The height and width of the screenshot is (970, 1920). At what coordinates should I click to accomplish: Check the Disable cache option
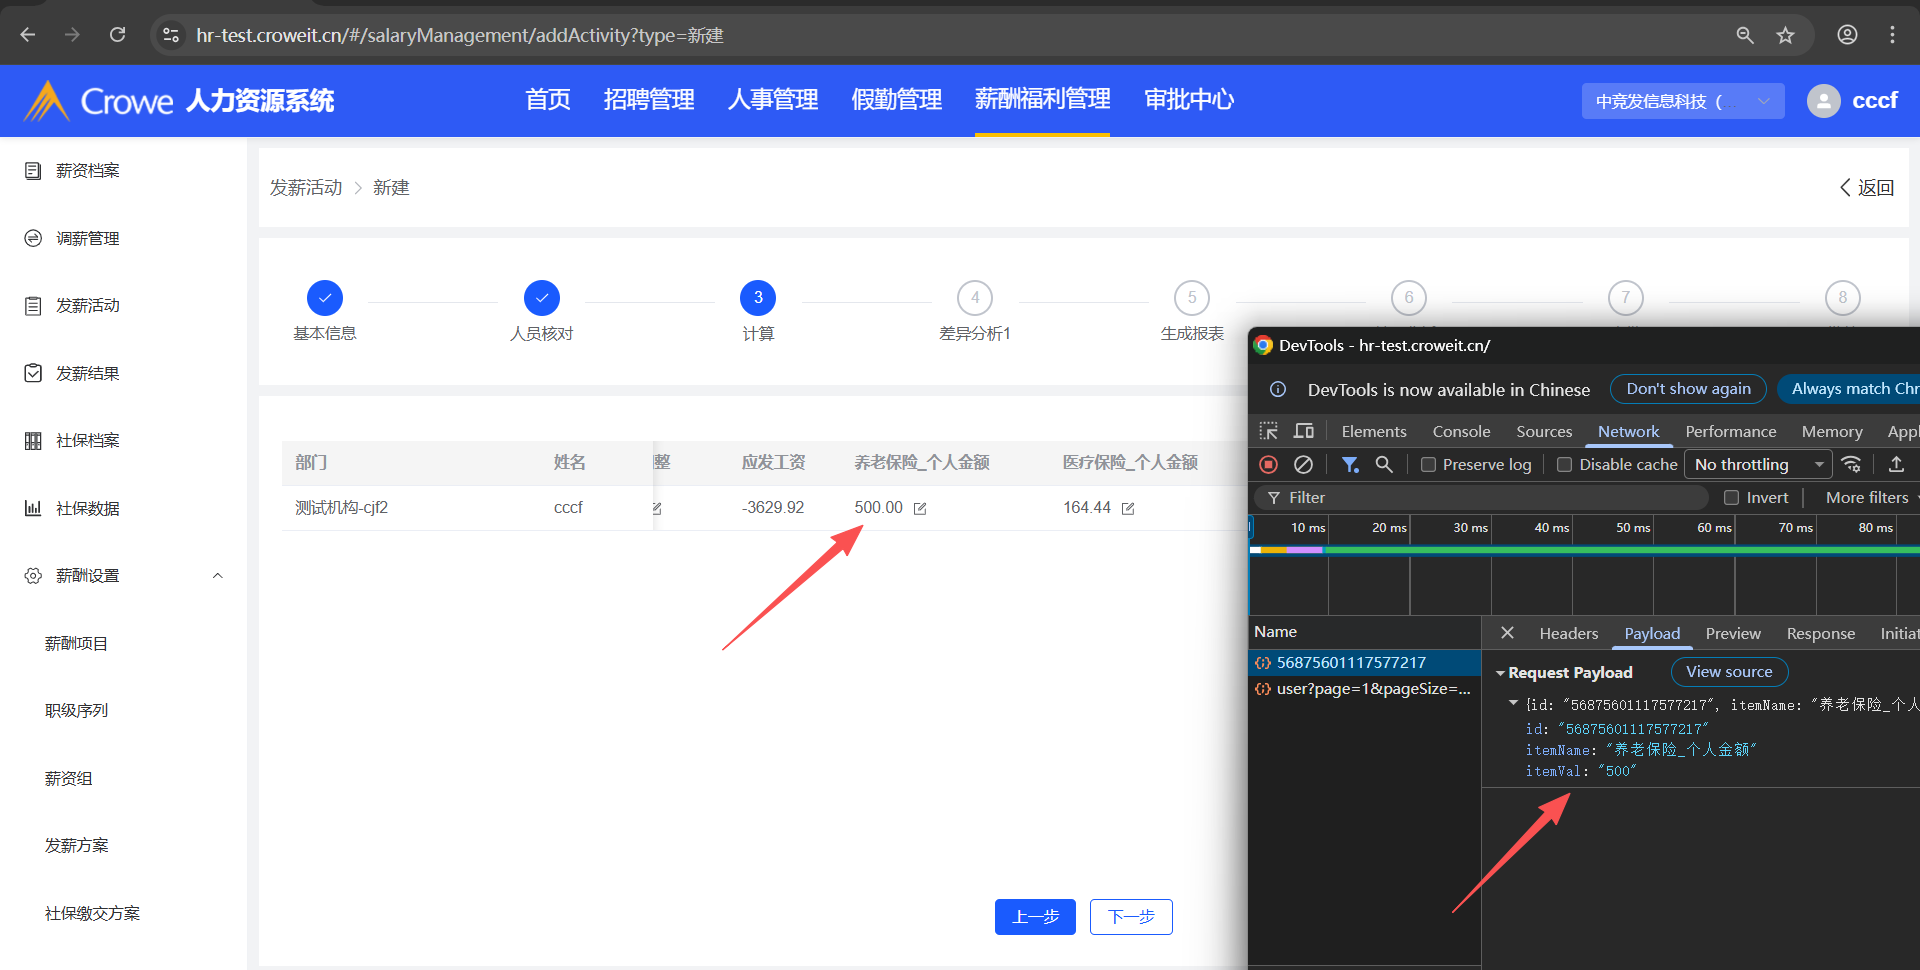tap(1565, 464)
